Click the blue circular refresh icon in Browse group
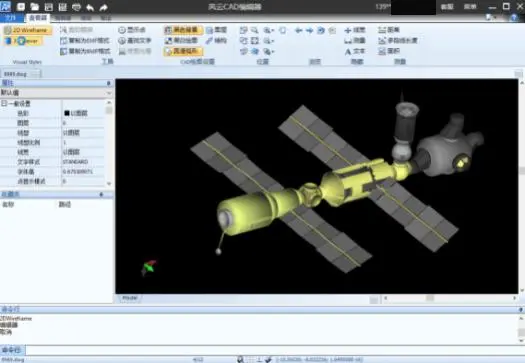This screenshot has width=525, height=363. pyautogui.click(x=321, y=30)
